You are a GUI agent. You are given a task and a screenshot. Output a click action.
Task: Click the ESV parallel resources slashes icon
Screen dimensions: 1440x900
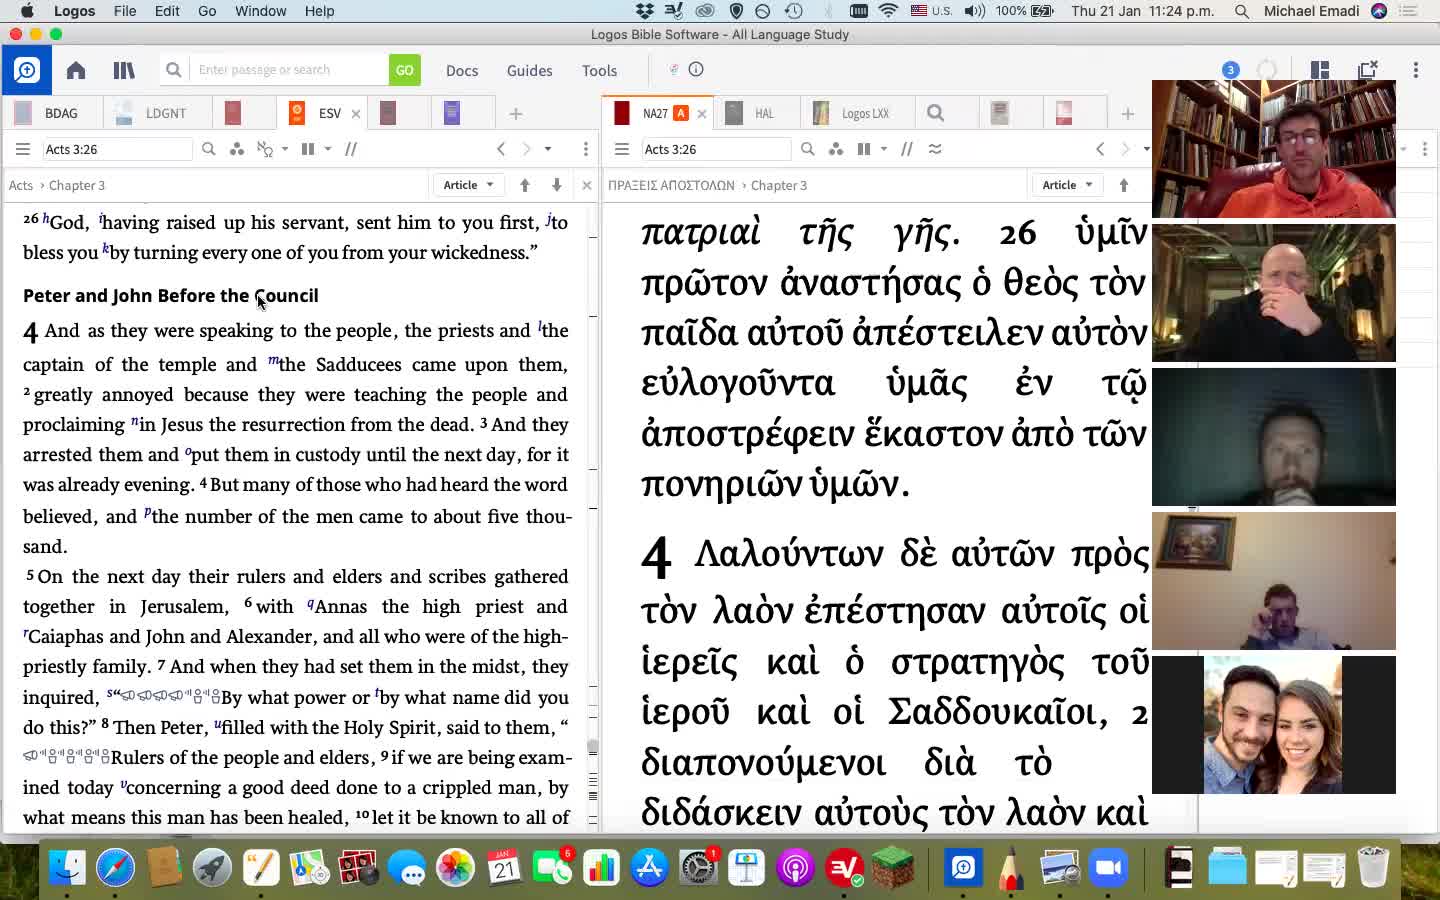point(351,149)
